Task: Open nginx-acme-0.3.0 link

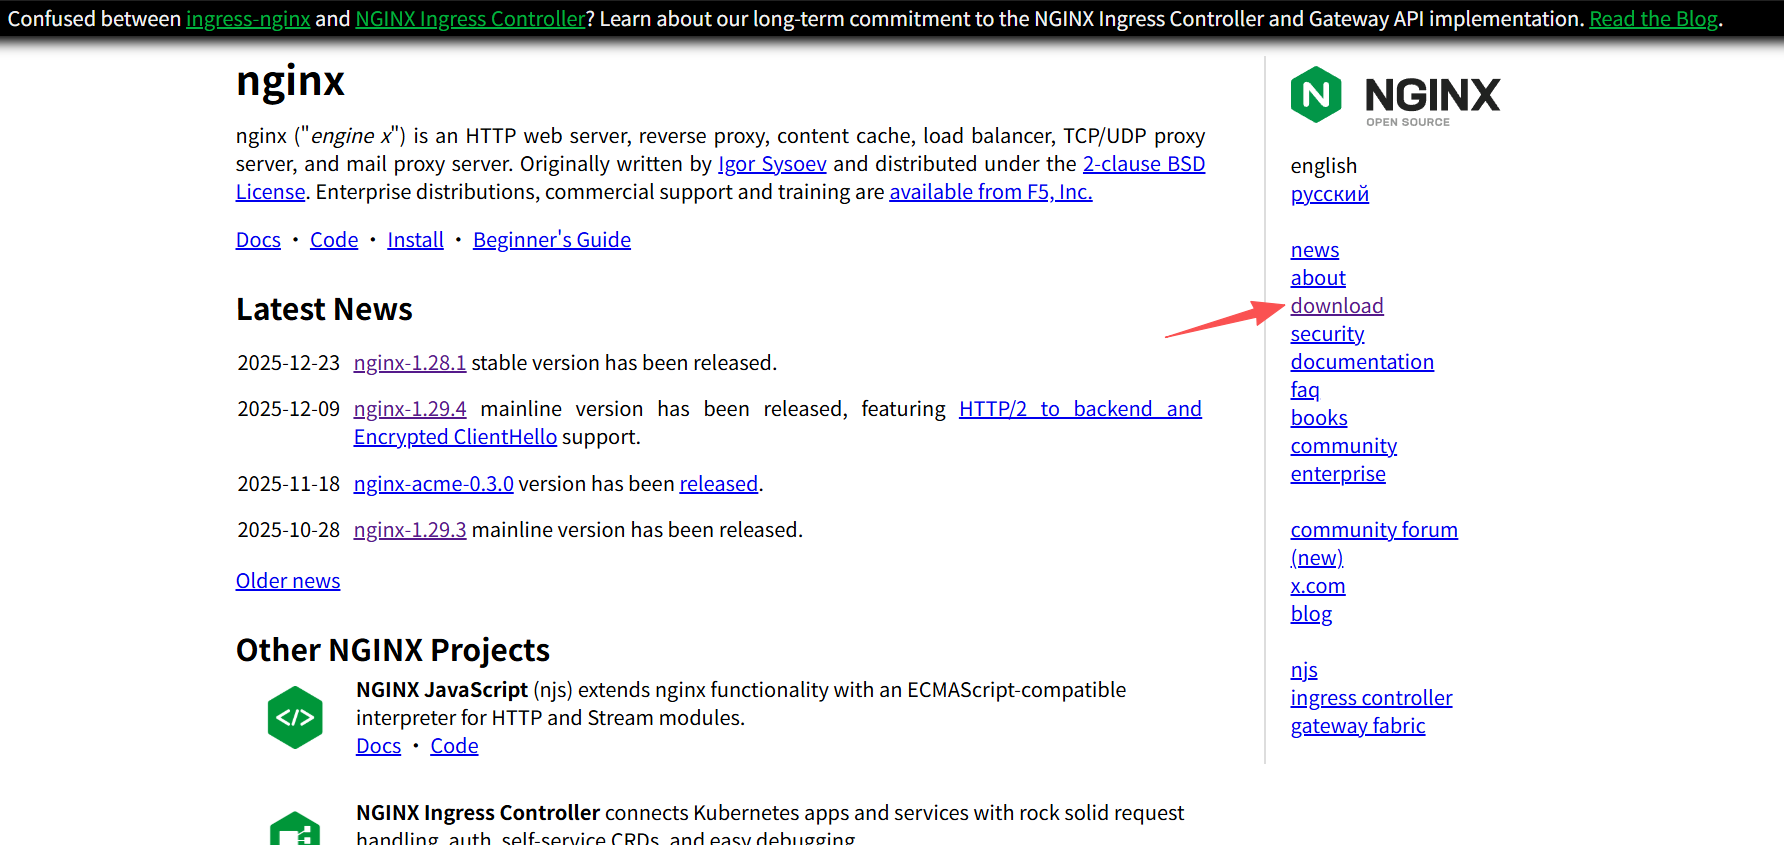Action: point(434,484)
